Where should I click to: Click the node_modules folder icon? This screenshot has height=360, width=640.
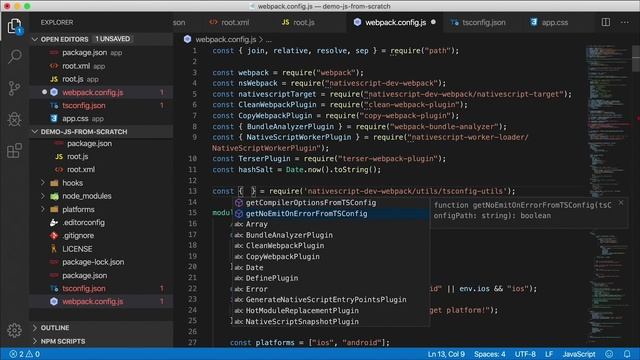coord(54,196)
